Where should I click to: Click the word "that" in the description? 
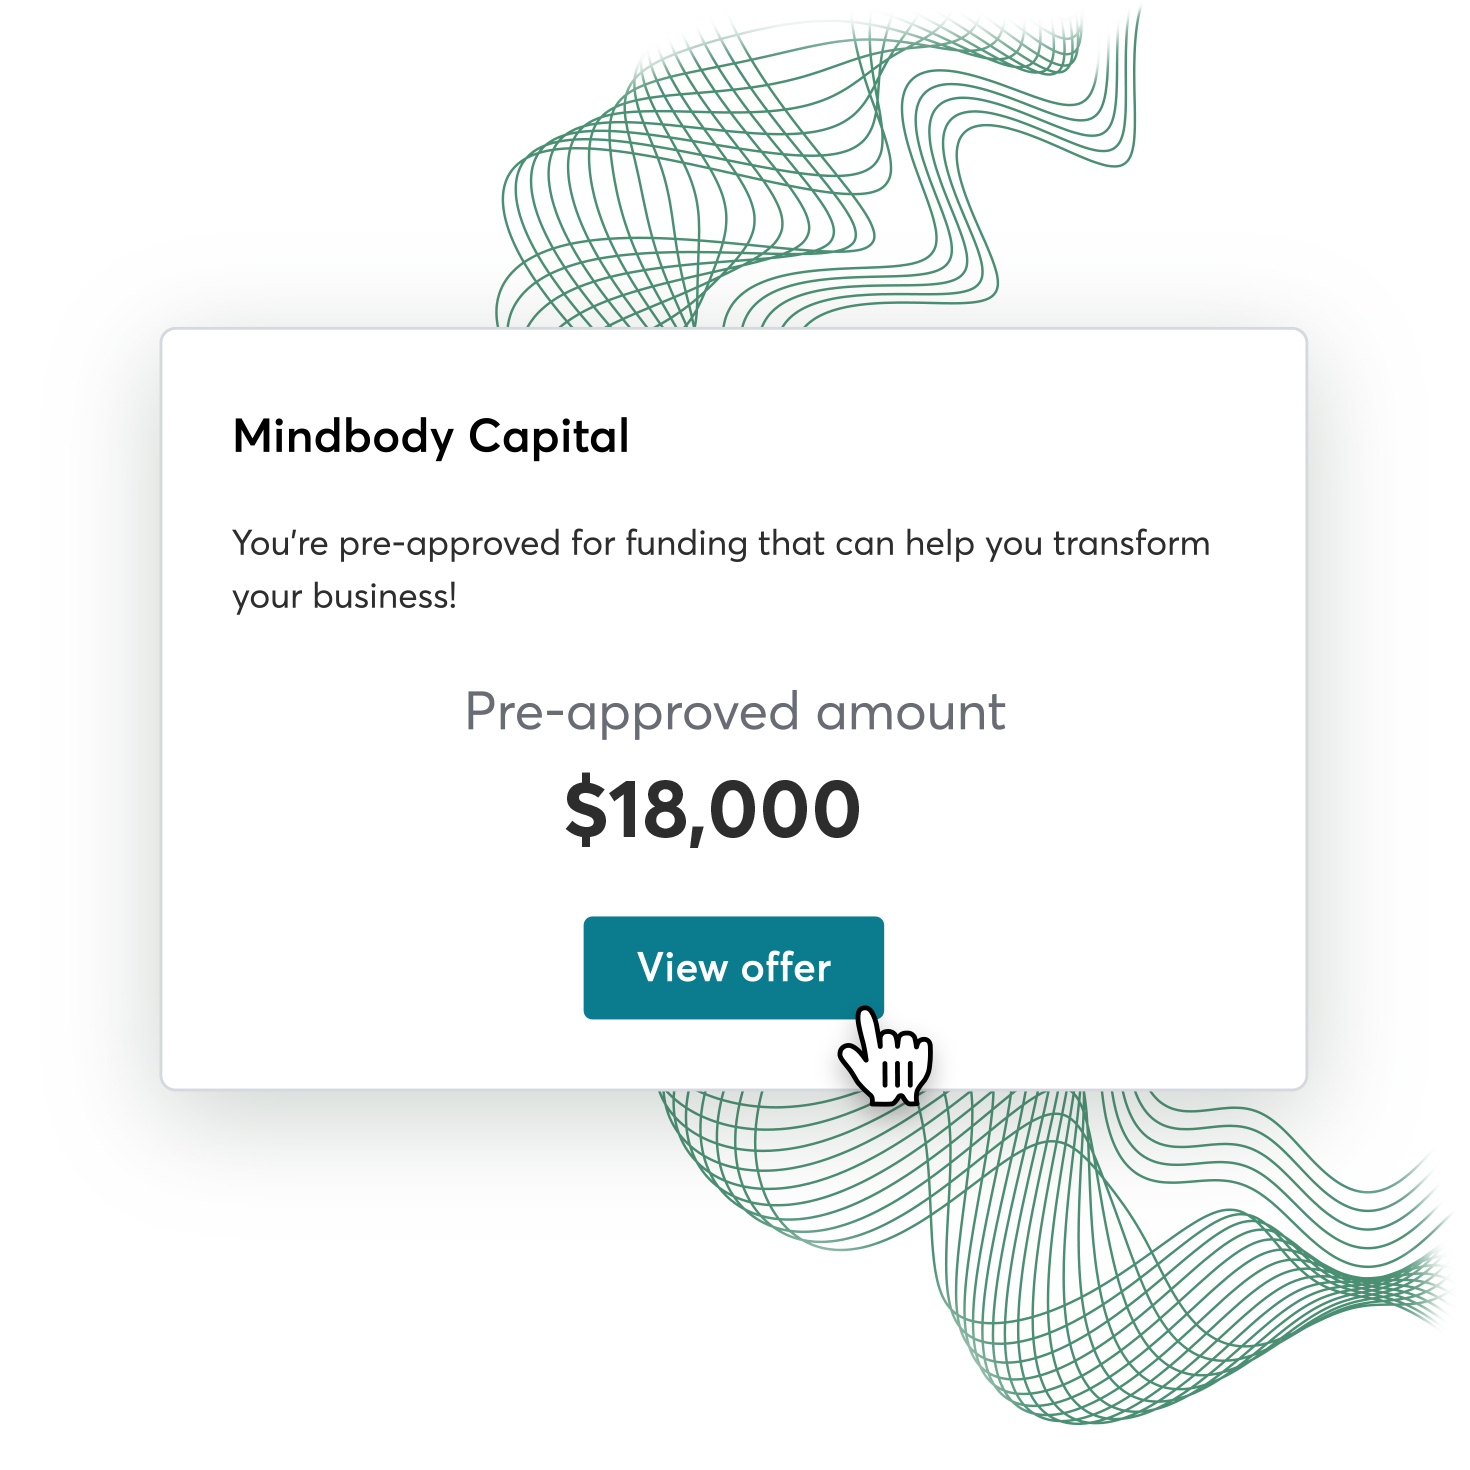(791, 544)
